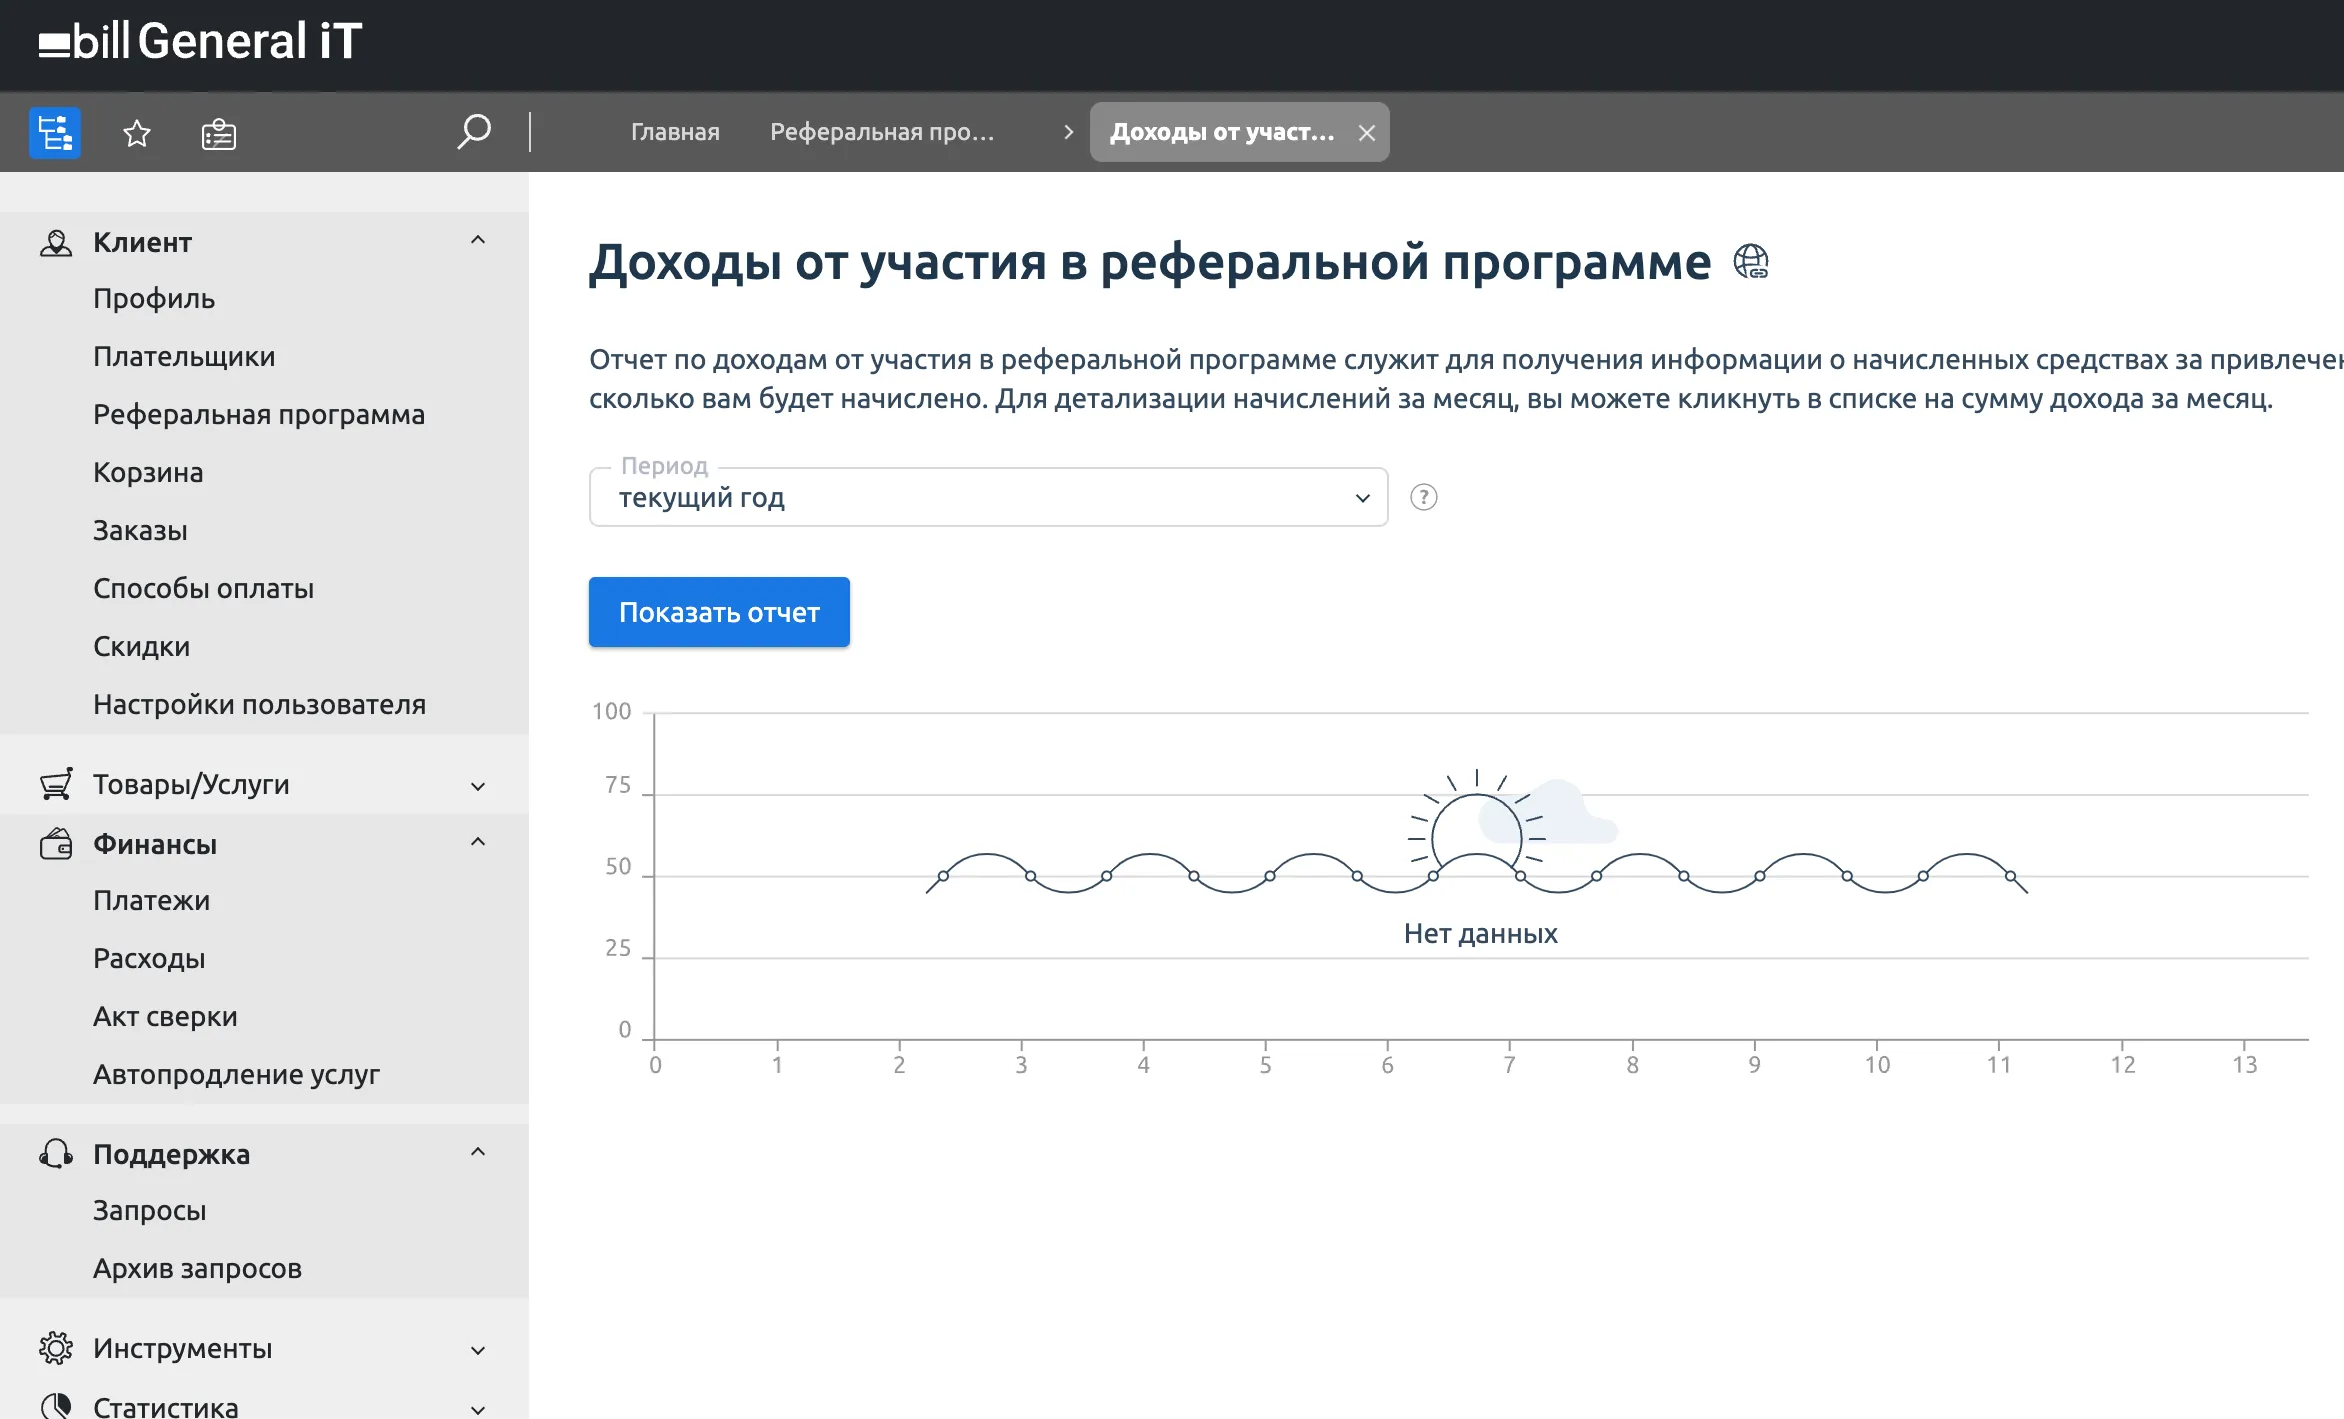2344x1419 pixels.
Task: Click the Статистика pie chart icon
Action: click(x=56, y=1406)
